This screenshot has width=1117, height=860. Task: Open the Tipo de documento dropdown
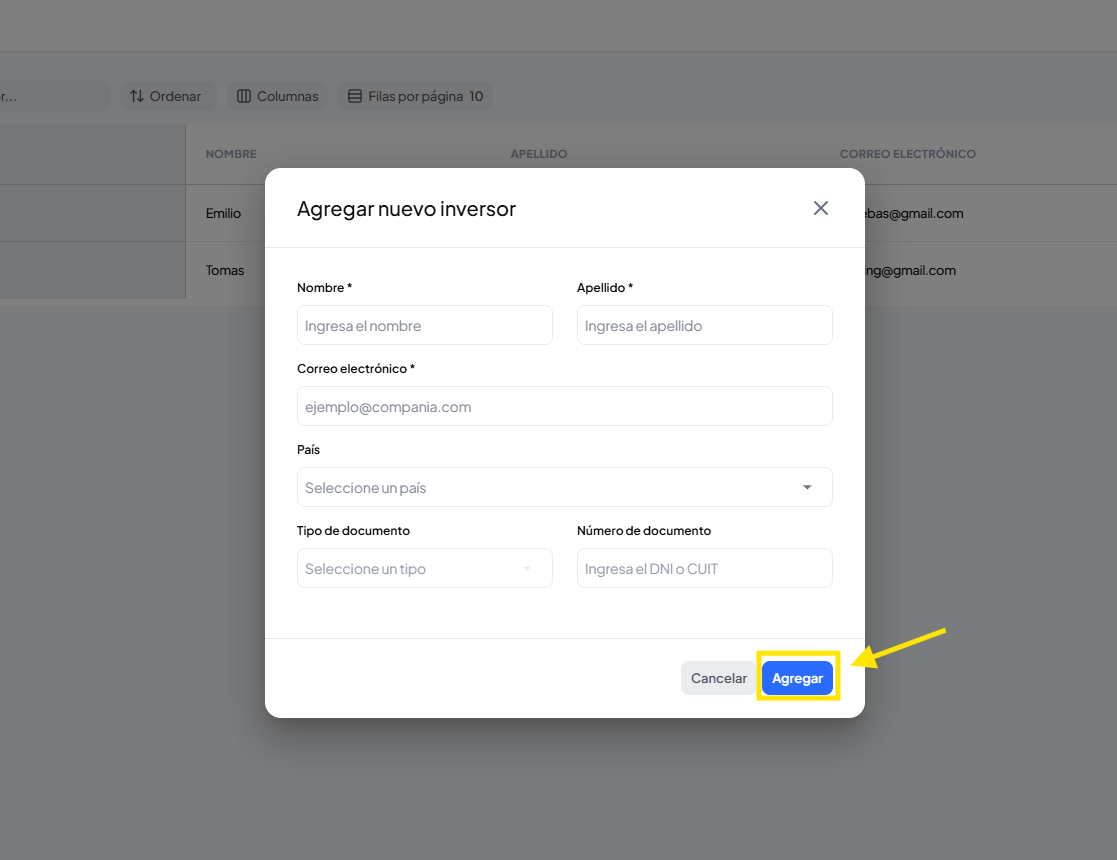coord(424,568)
